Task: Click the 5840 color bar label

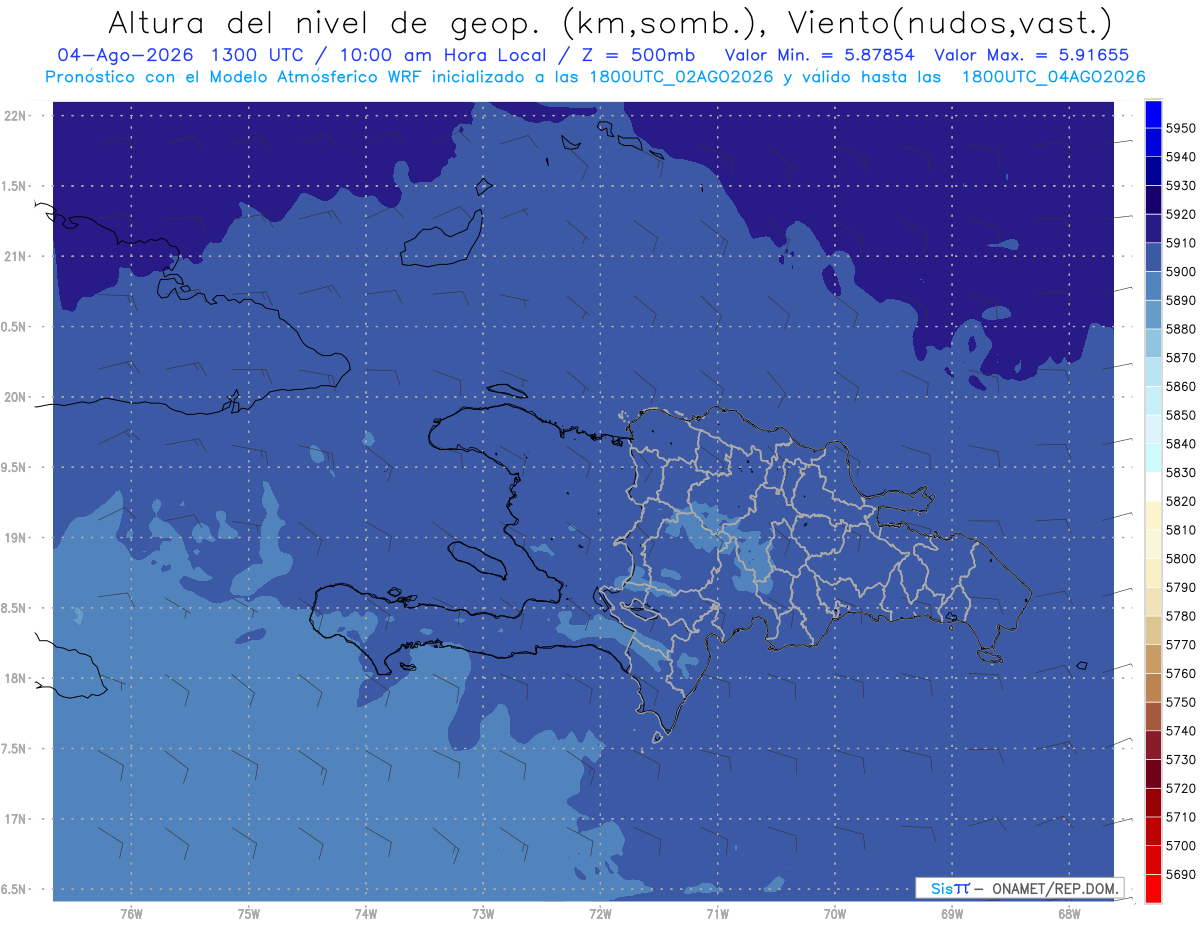Action: coord(1180,444)
